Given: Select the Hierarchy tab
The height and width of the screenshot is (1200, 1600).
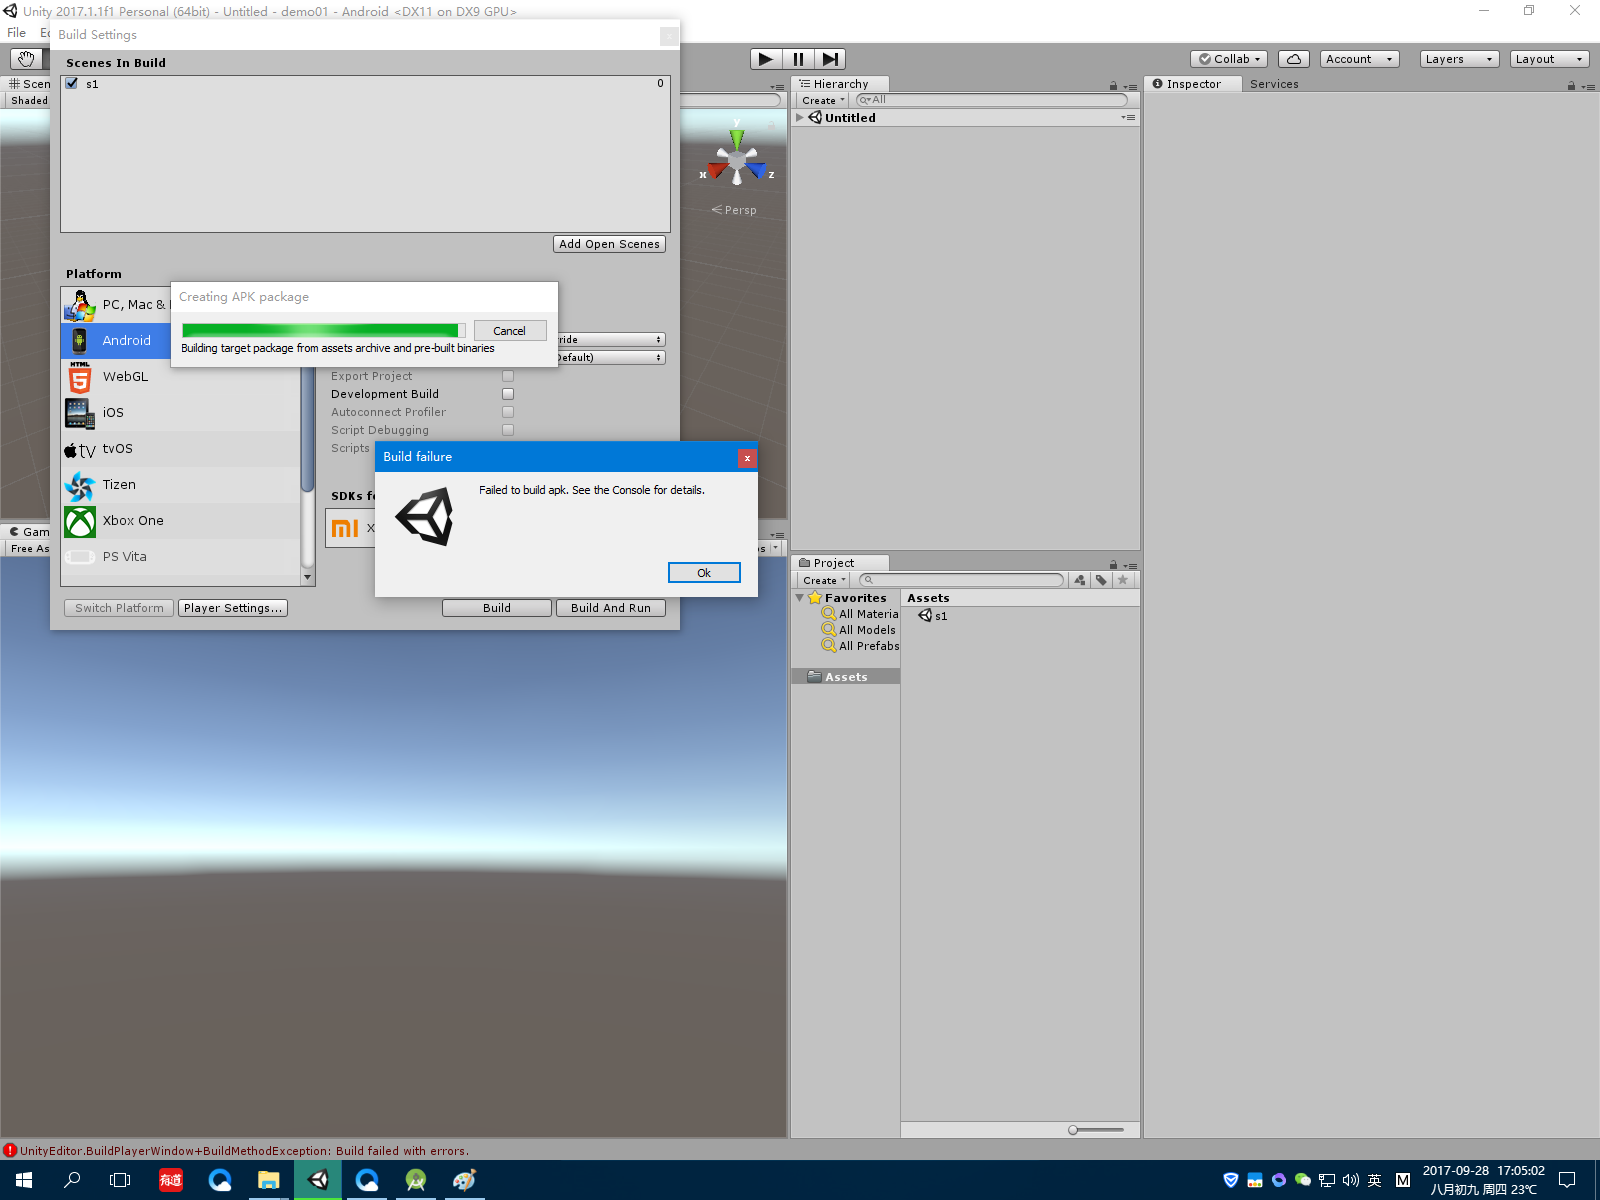Looking at the screenshot, I should 840,84.
